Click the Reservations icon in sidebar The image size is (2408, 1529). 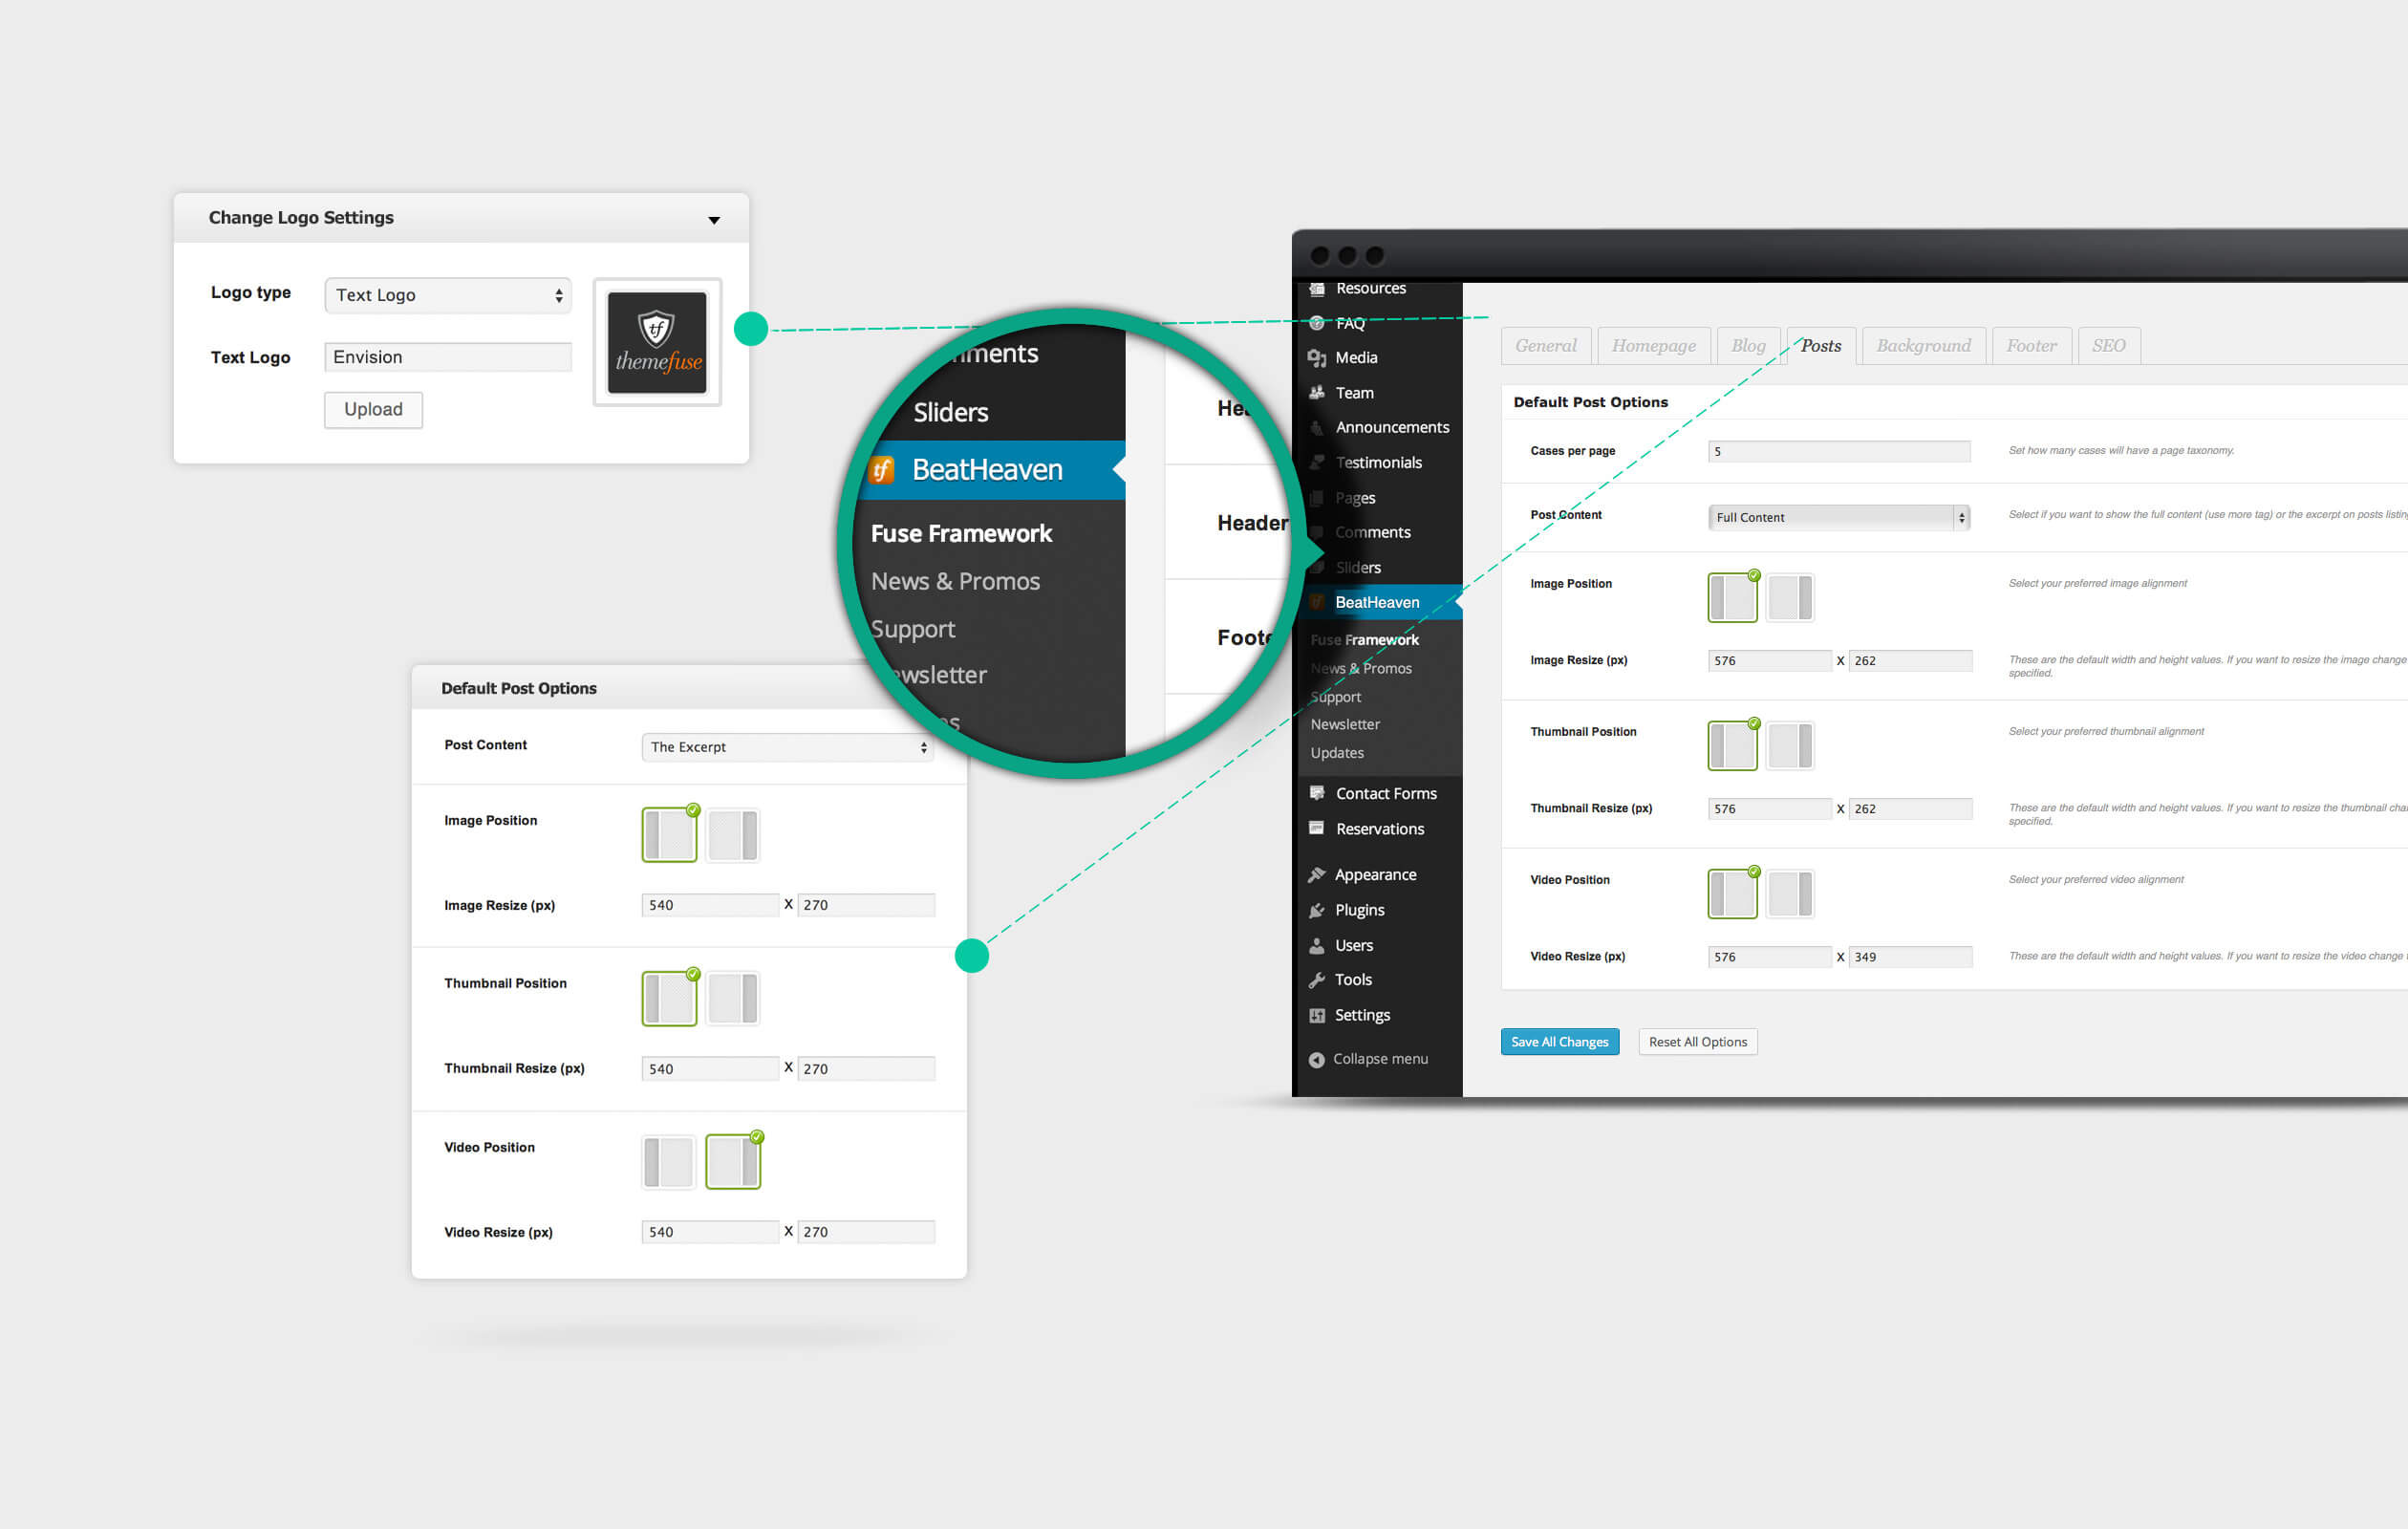1317,827
